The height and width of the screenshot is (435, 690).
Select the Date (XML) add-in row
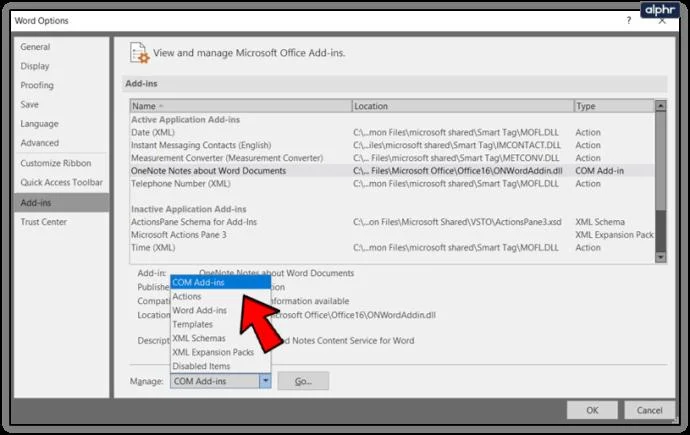pos(392,132)
